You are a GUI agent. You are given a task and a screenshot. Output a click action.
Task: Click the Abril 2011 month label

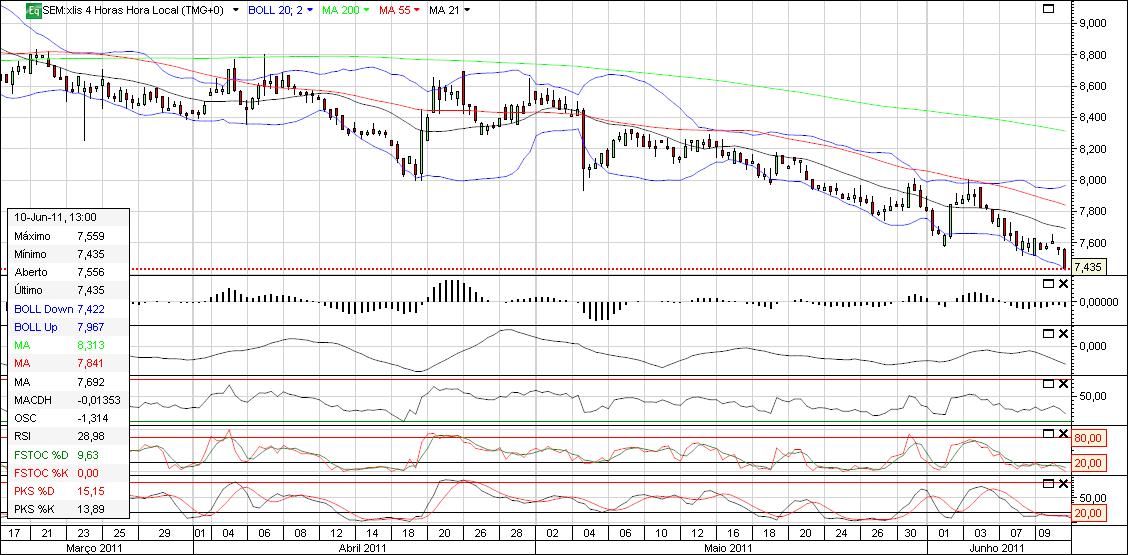365,548
